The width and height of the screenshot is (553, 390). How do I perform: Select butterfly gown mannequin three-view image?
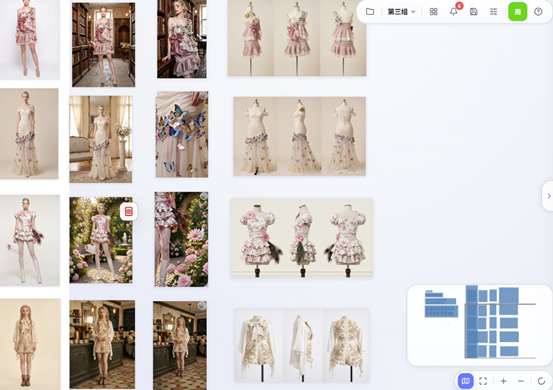(x=299, y=136)
